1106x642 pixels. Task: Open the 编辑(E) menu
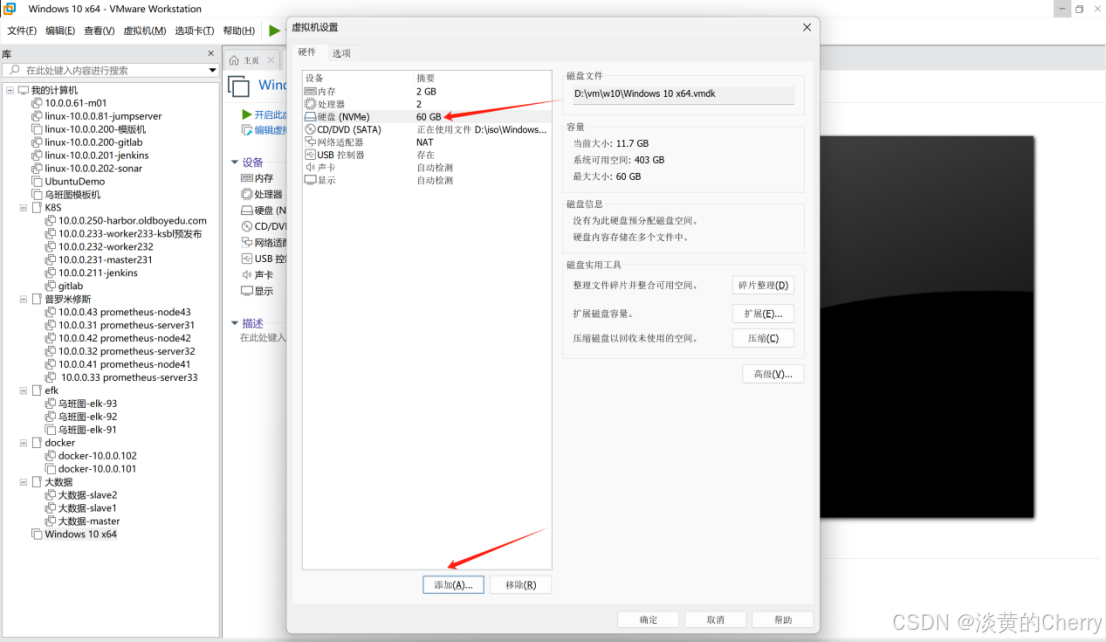[60, 30]
